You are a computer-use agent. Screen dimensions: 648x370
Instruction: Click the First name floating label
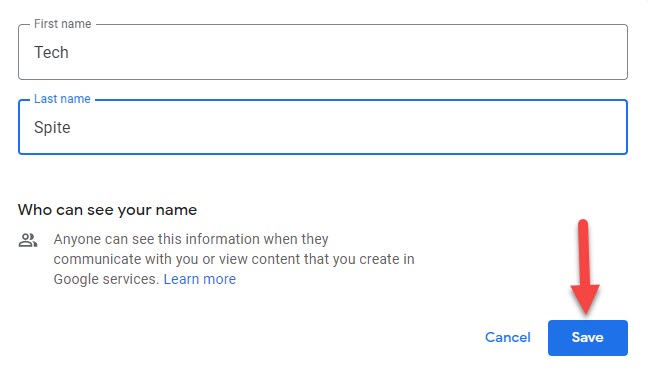[62, 24]
